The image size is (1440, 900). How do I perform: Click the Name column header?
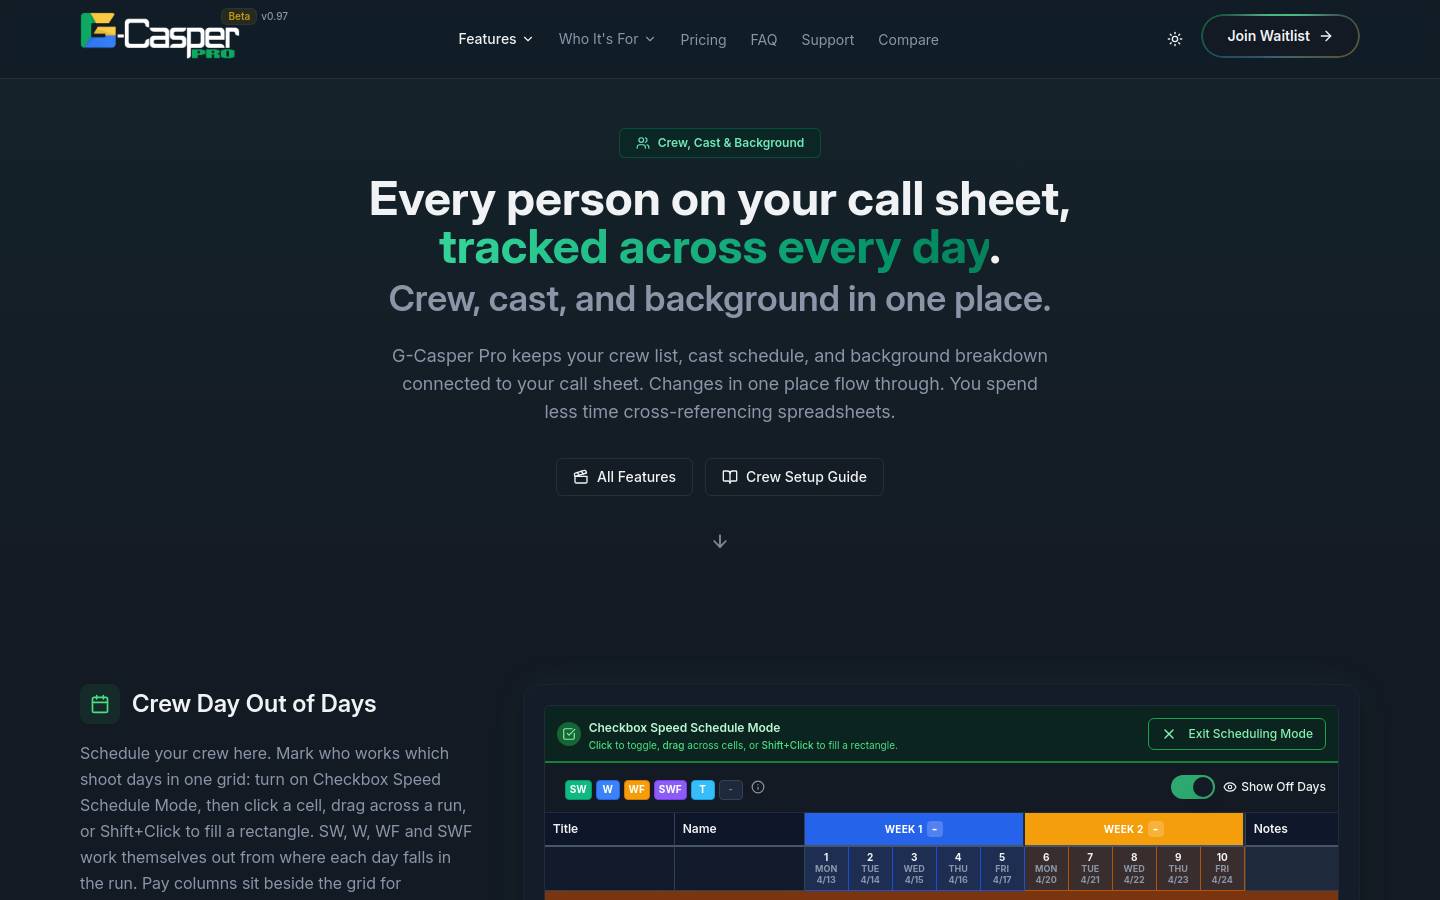coord(739,829)
